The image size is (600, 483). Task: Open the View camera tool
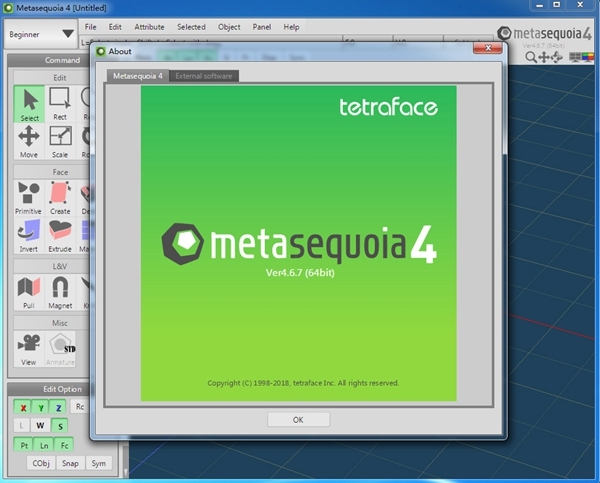click(29, 349)
